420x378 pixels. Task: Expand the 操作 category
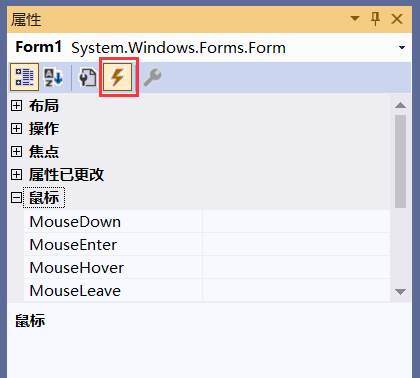coord(16,129)
